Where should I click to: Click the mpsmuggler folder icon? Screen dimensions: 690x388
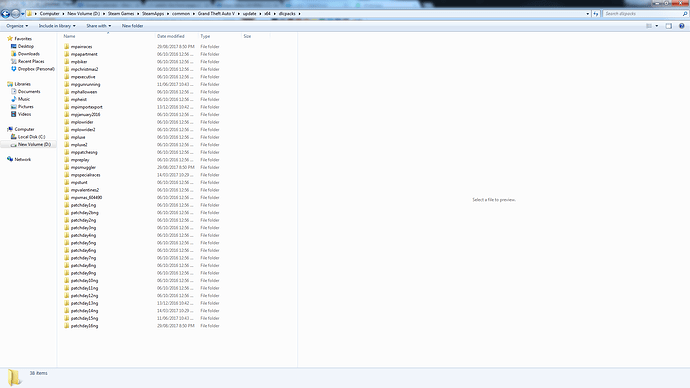pos(67,167)
